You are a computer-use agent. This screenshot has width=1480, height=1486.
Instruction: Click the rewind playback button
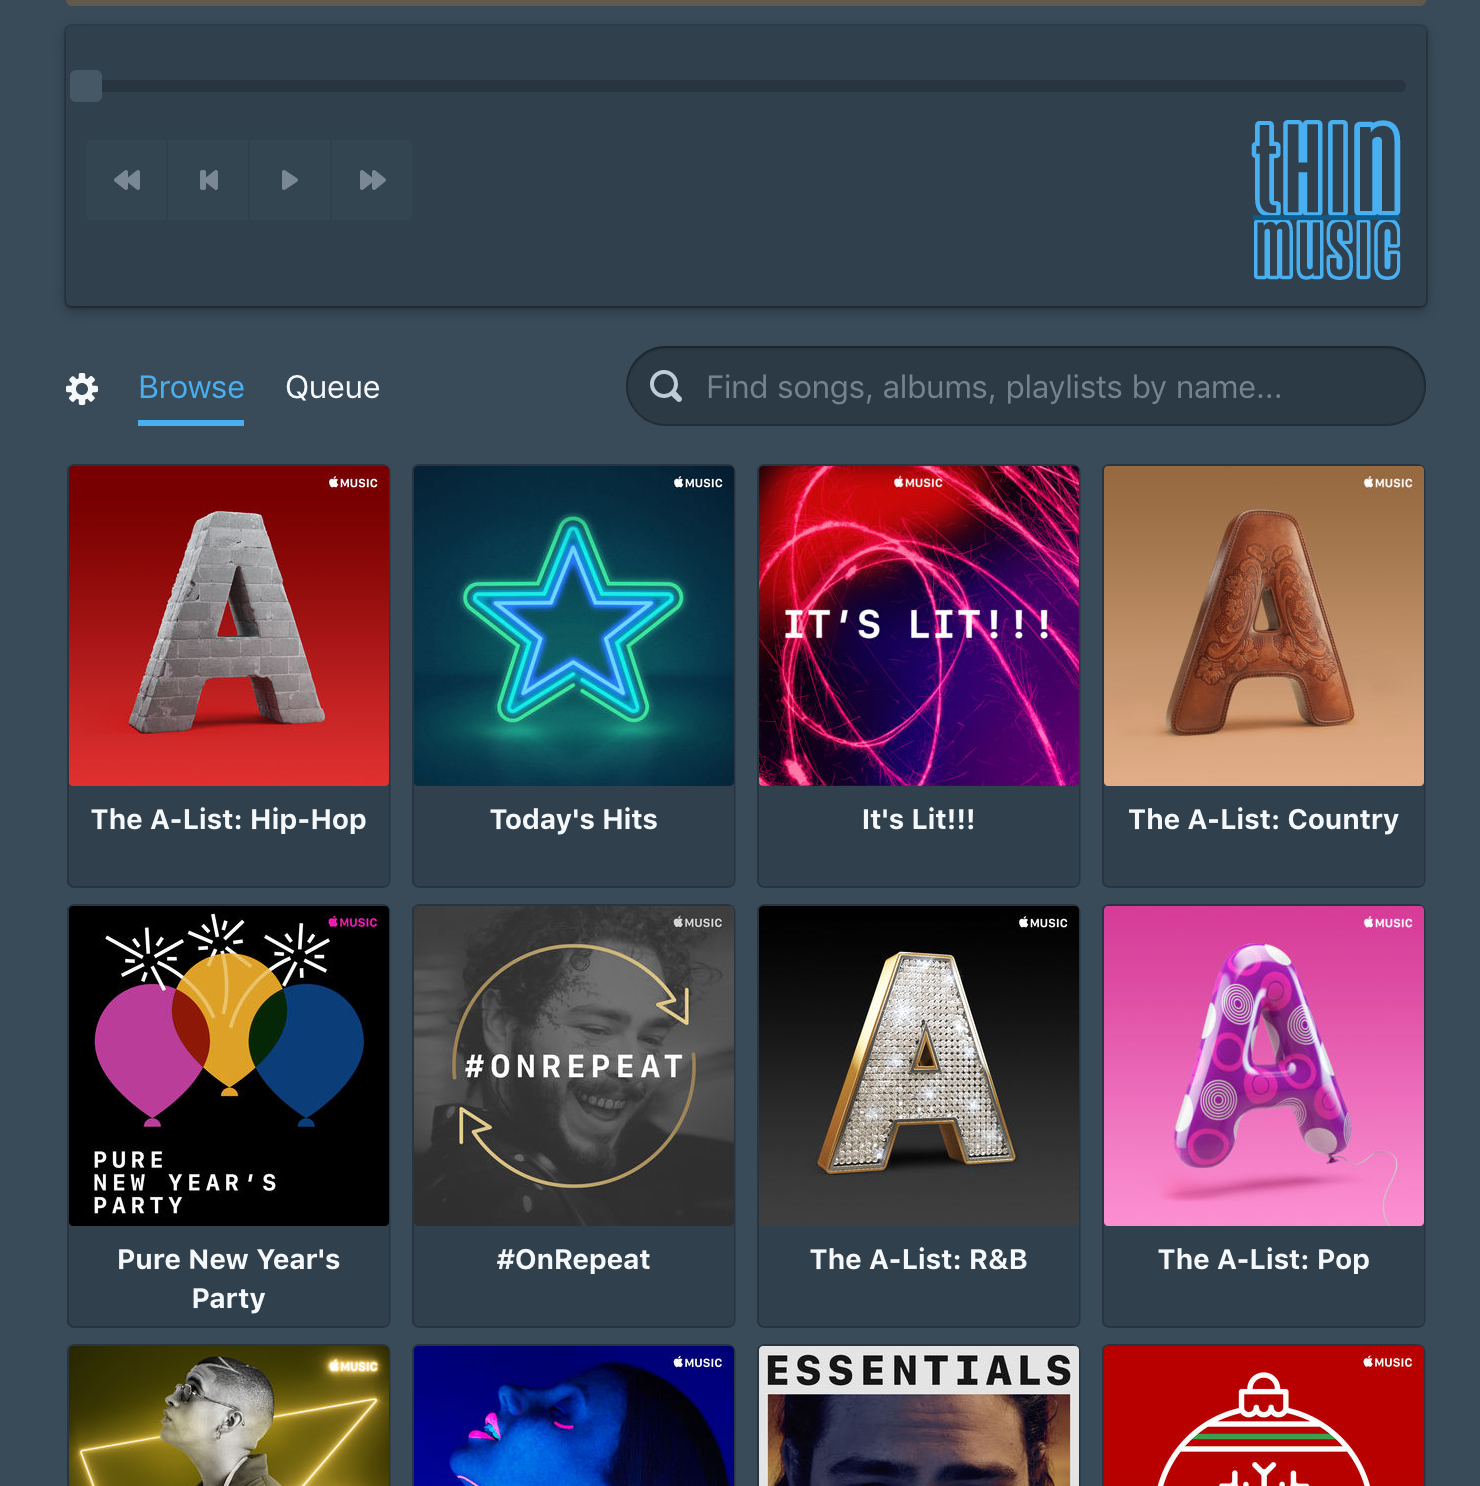tap(126, 180)
